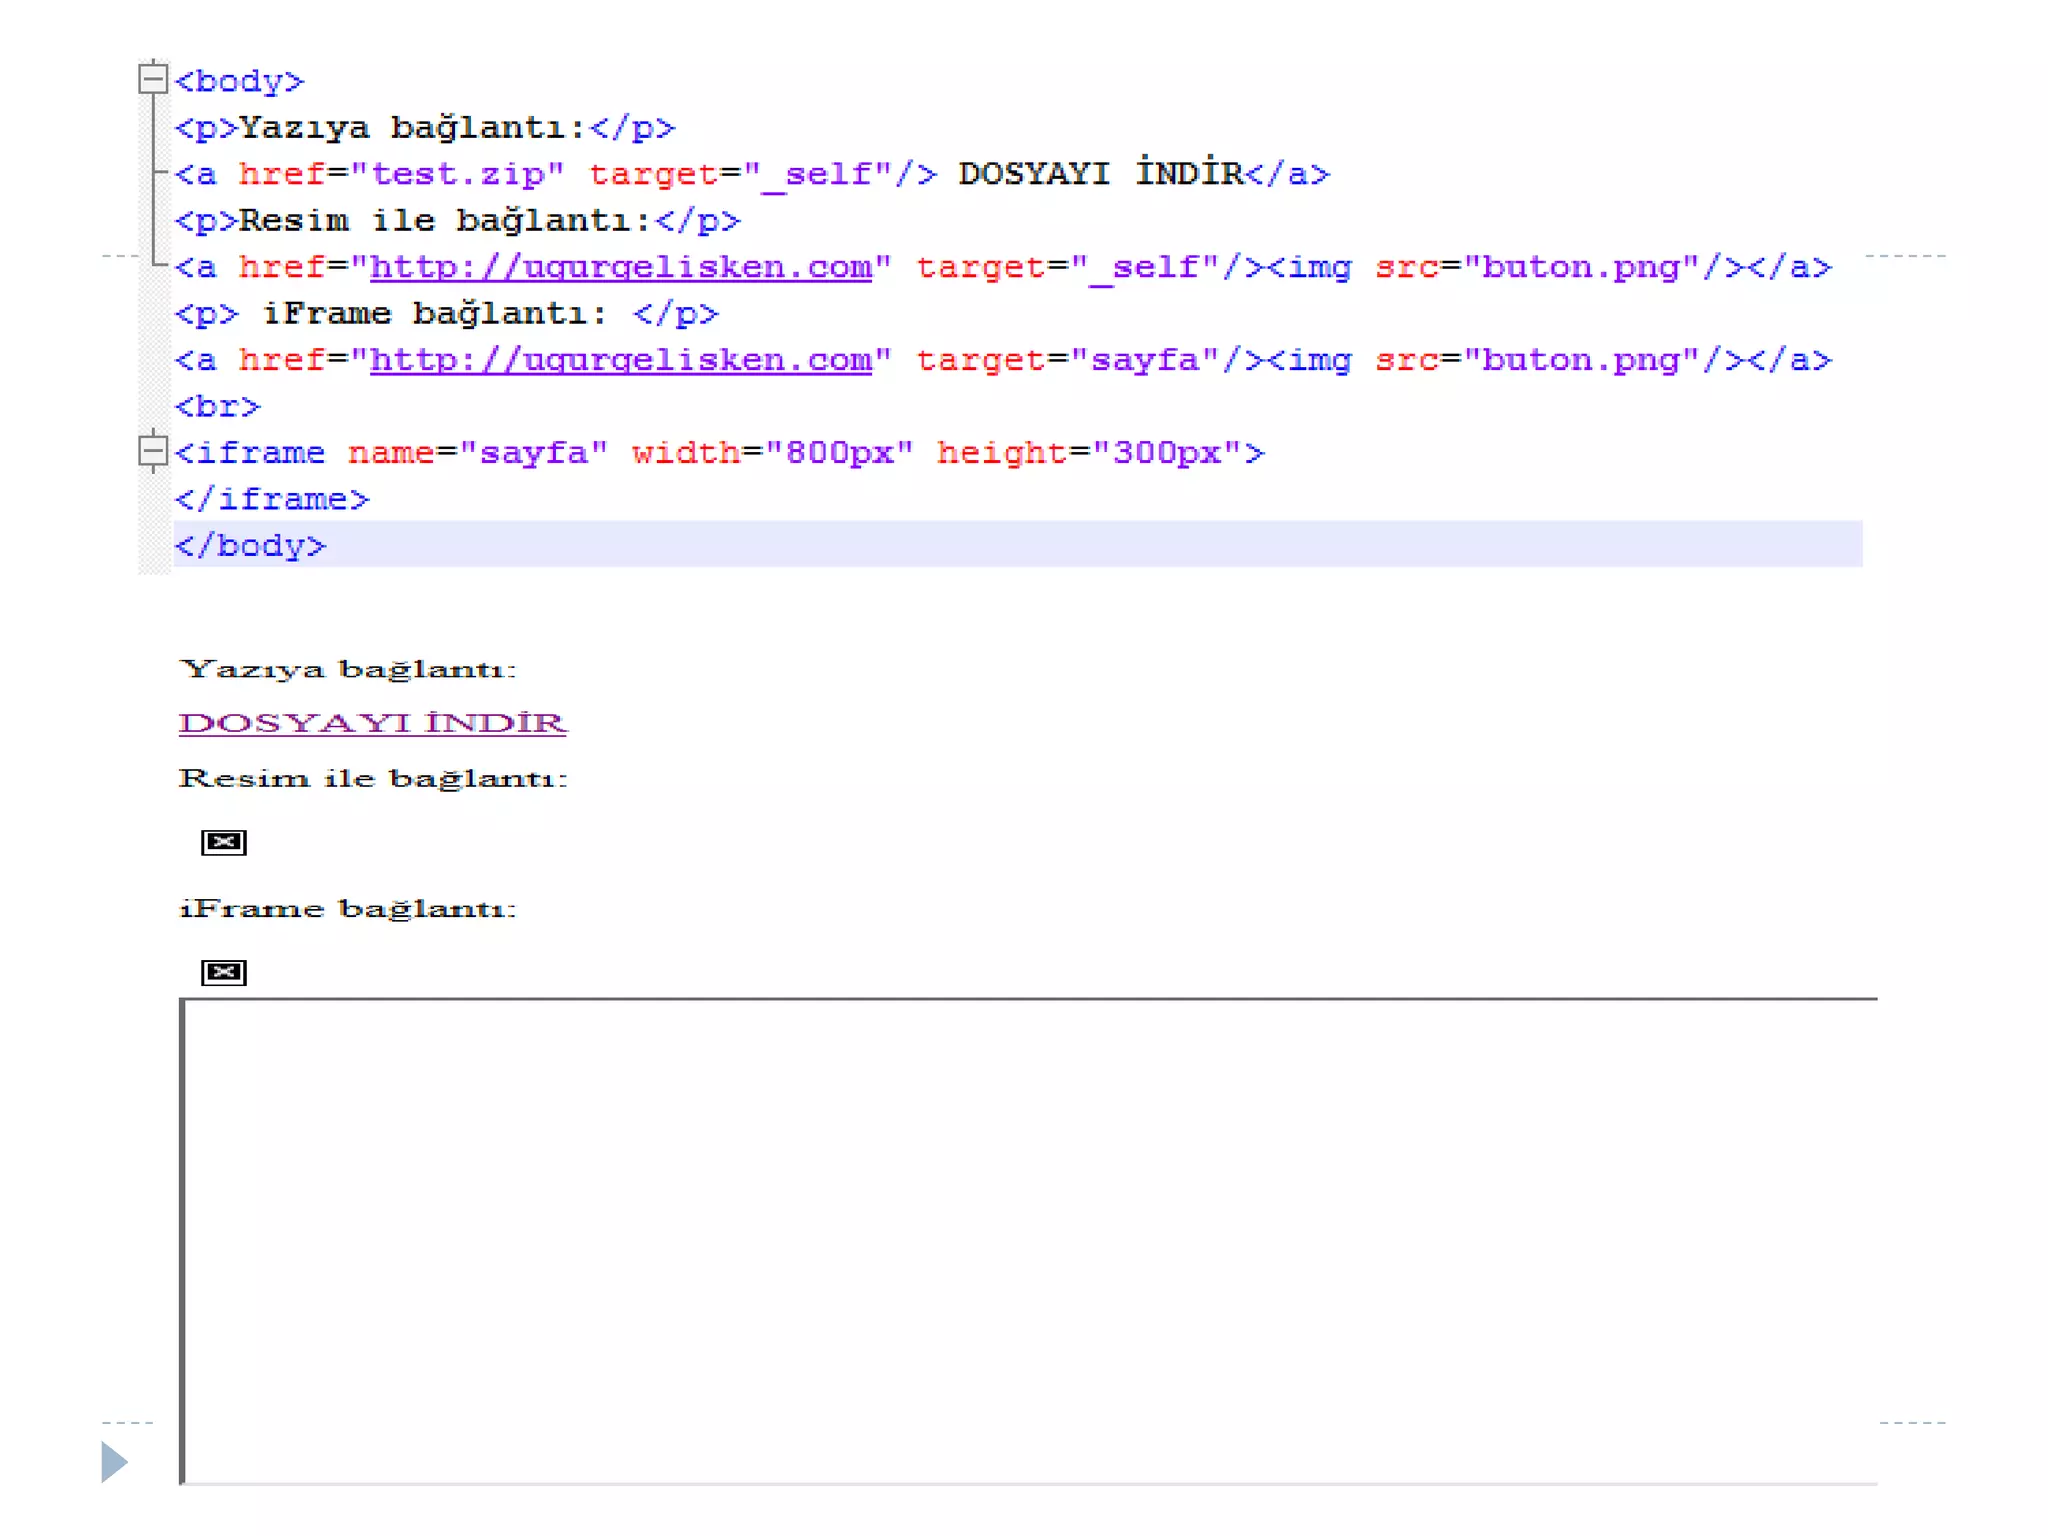Click the opening <body> tag in code
The image size is (2048, 1536).
tap(239, 81)
